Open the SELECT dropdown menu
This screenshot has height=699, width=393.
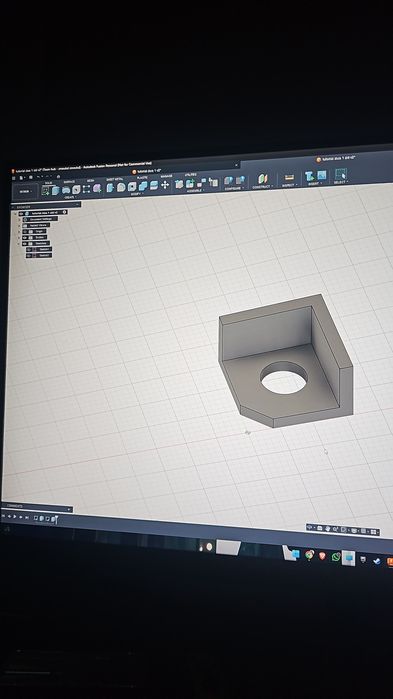pyautogui.click(x=340, y=182)
